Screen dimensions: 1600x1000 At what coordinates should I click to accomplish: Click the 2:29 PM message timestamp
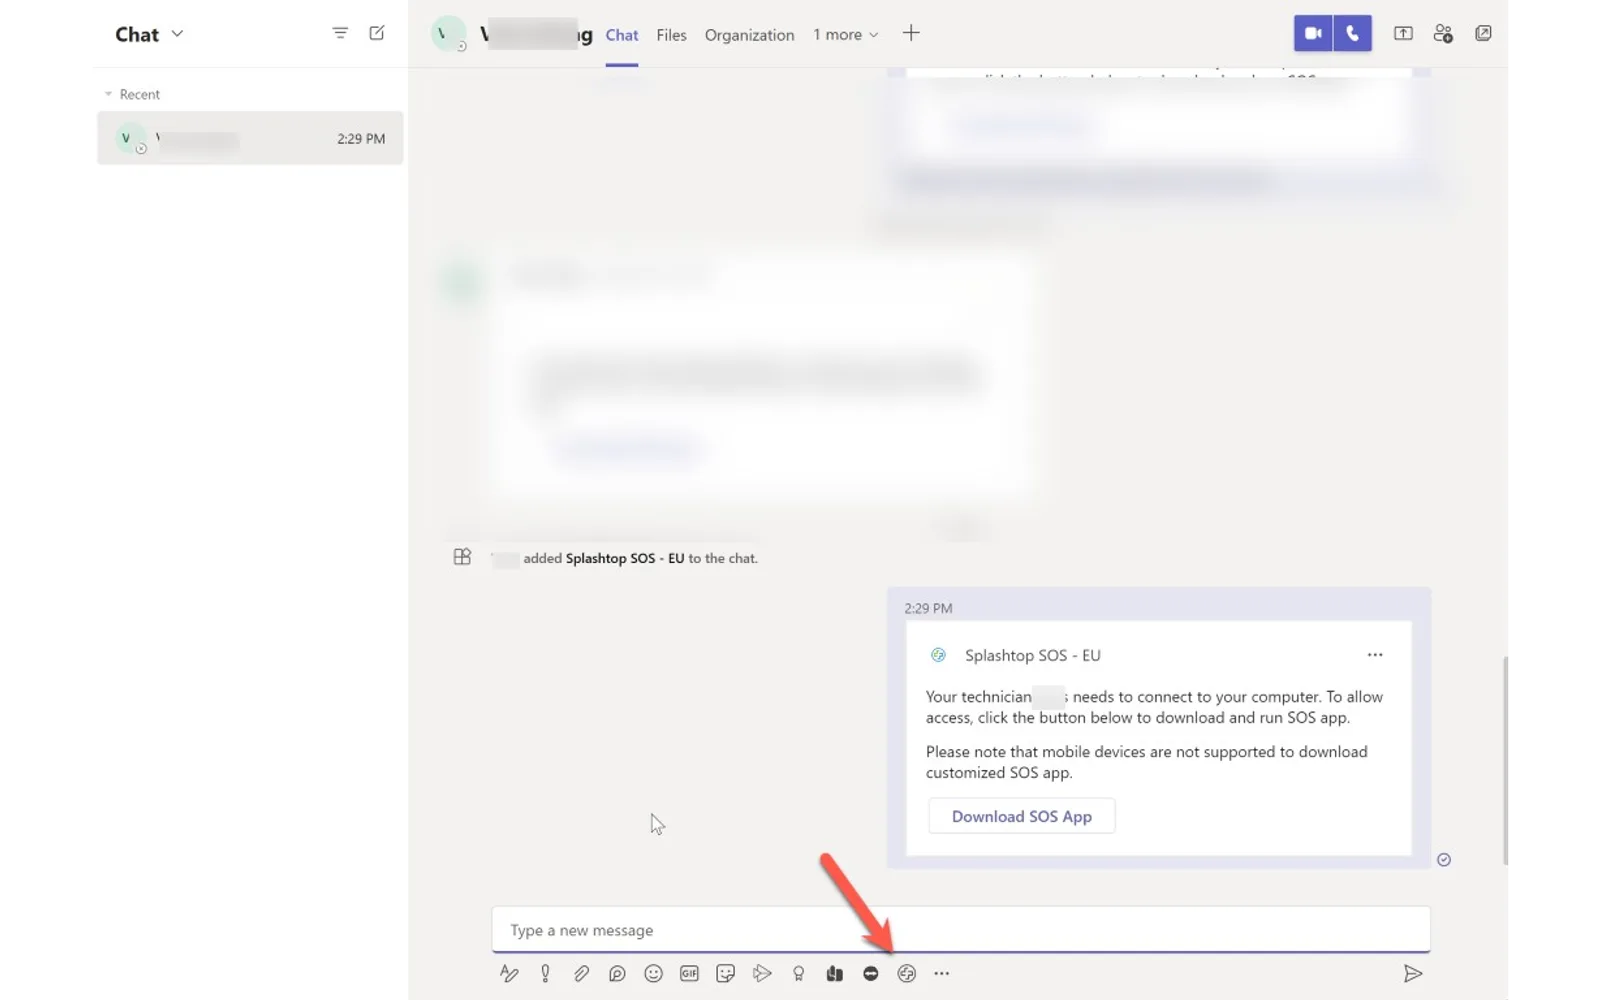[x=928, y=608]
